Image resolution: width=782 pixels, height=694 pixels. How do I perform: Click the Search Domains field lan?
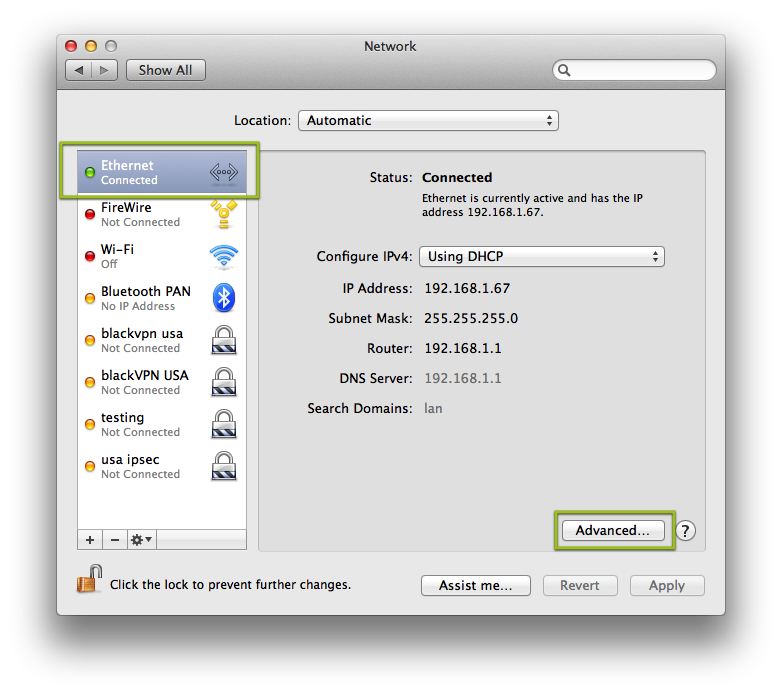[433, 409]
